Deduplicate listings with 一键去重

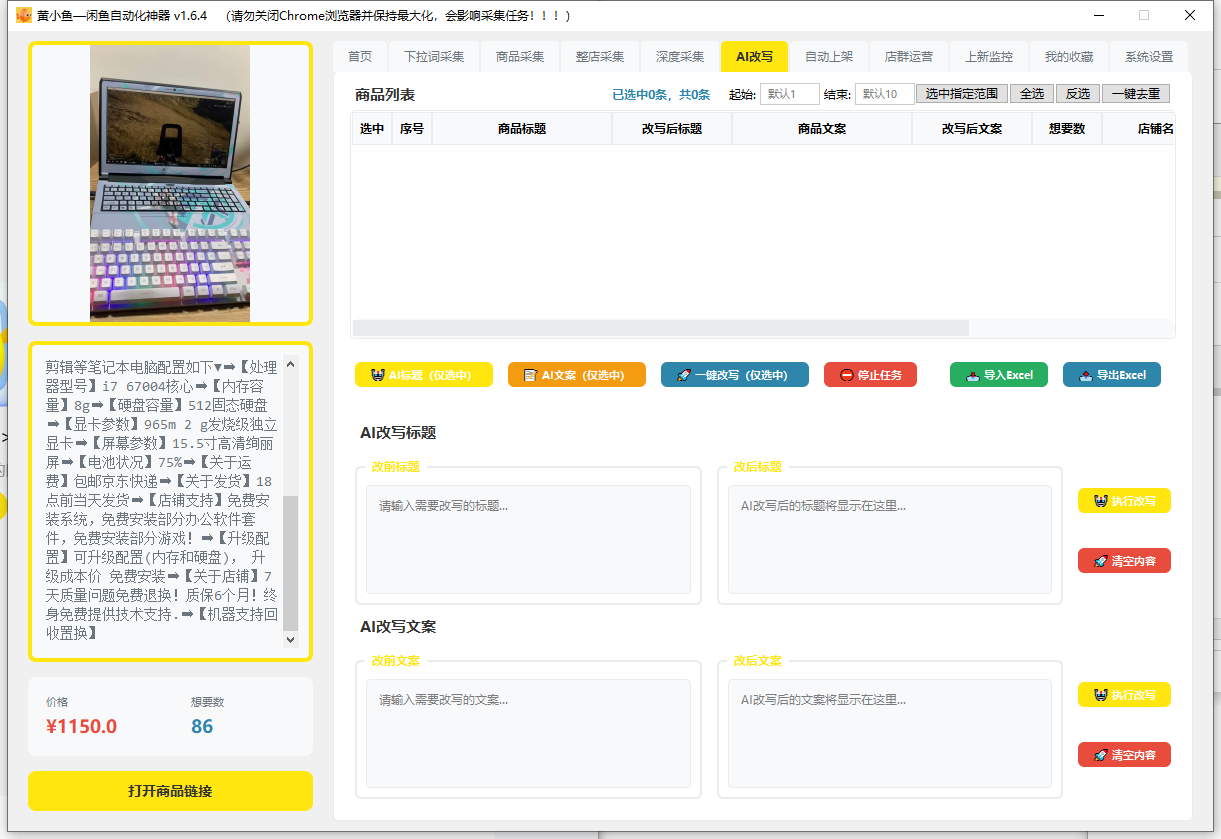[x=1135, y=93]
